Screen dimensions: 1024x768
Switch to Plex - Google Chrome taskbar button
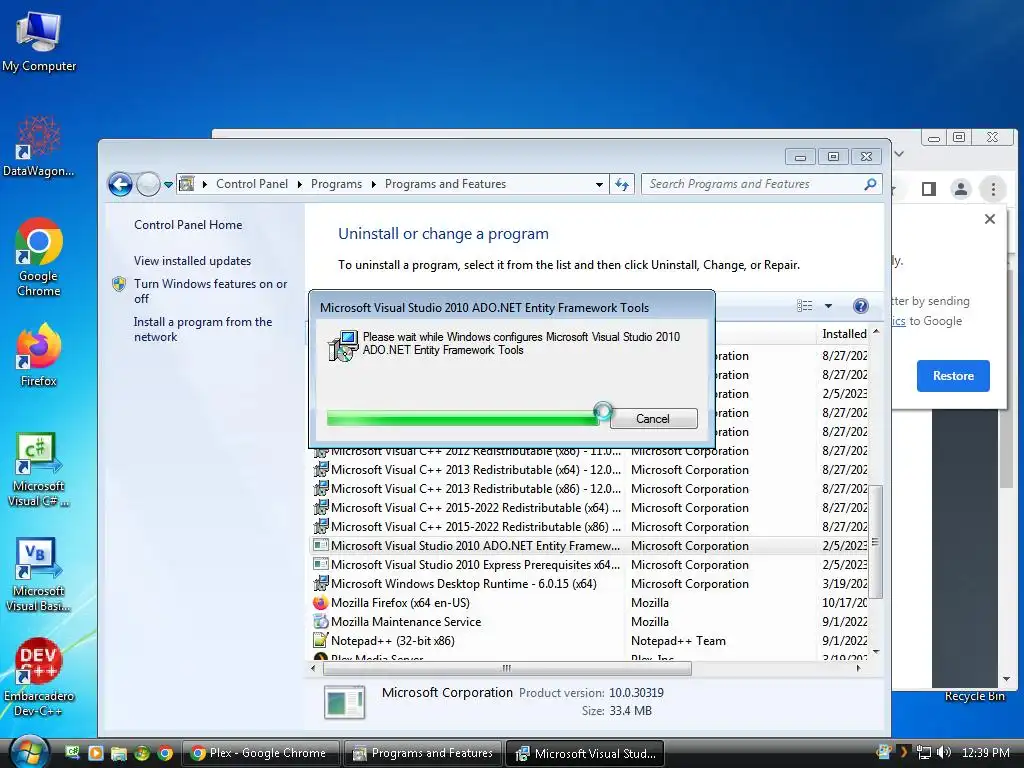coord(261,753)
